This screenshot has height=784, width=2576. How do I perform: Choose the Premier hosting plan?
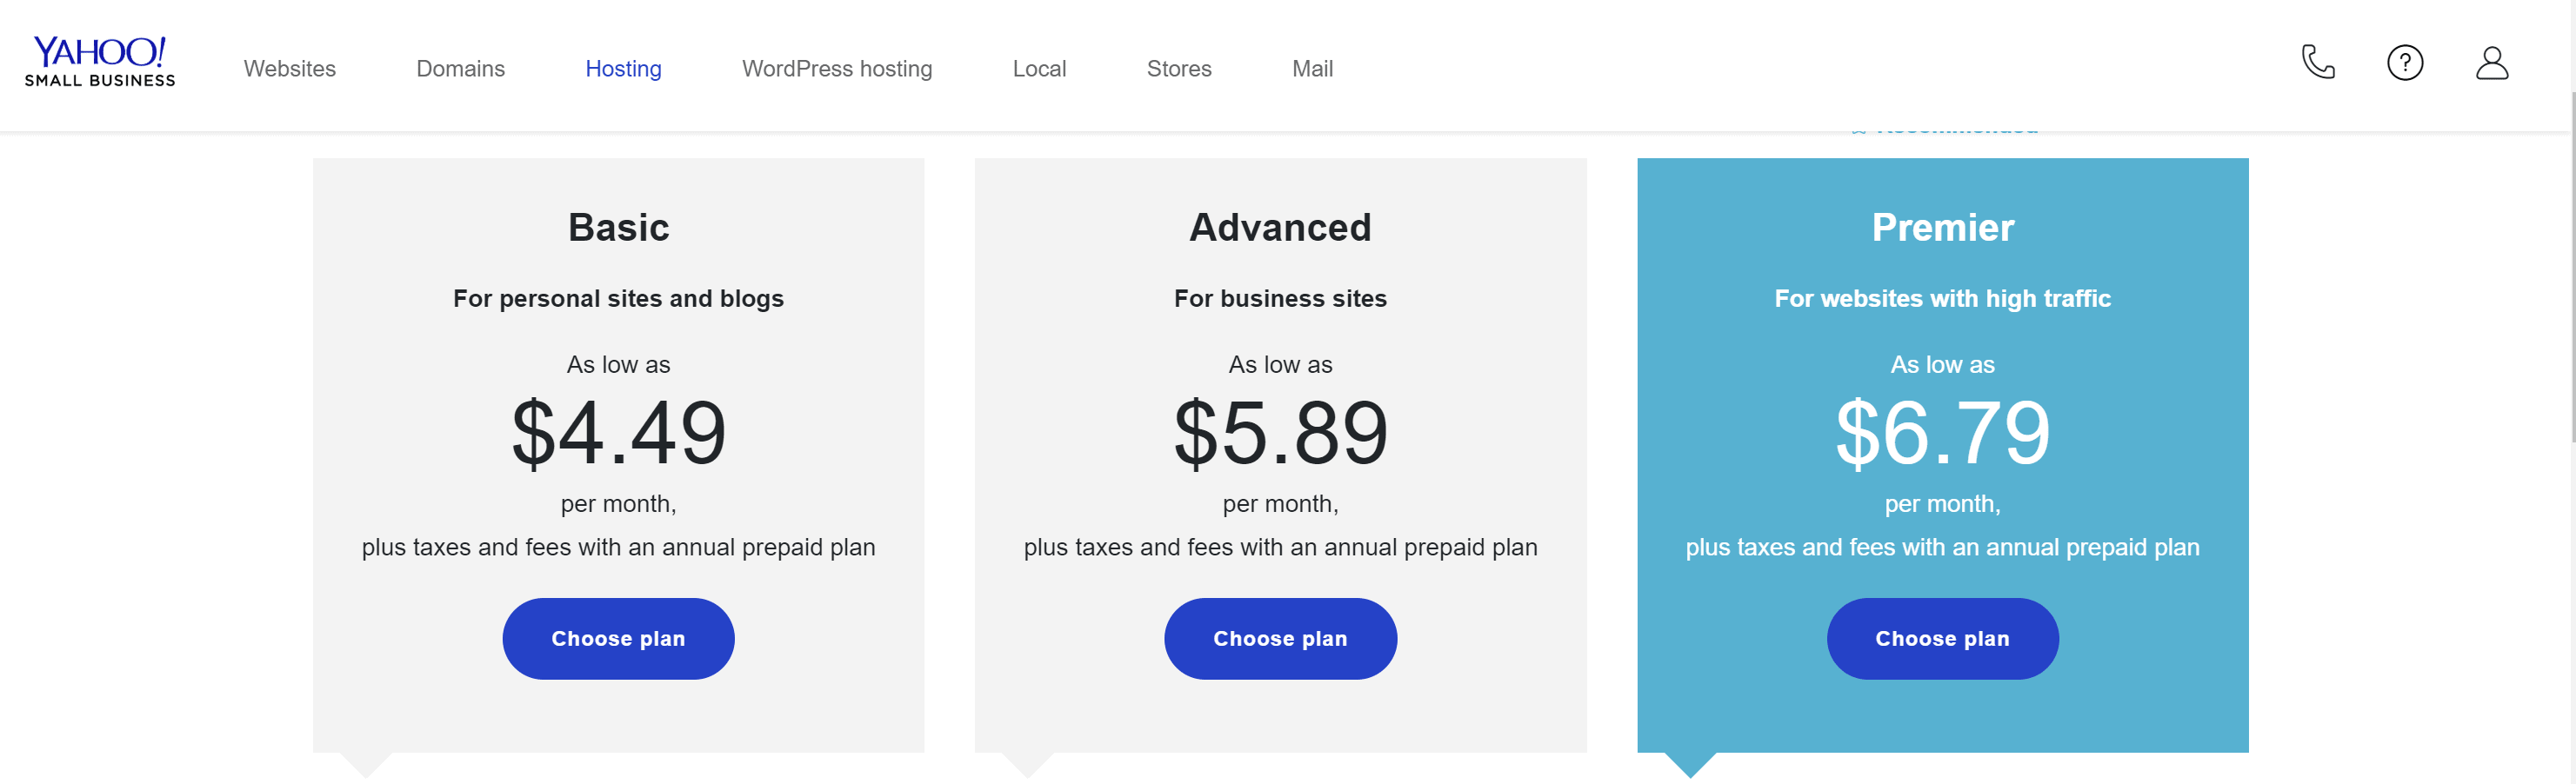tap(1943, 639)
